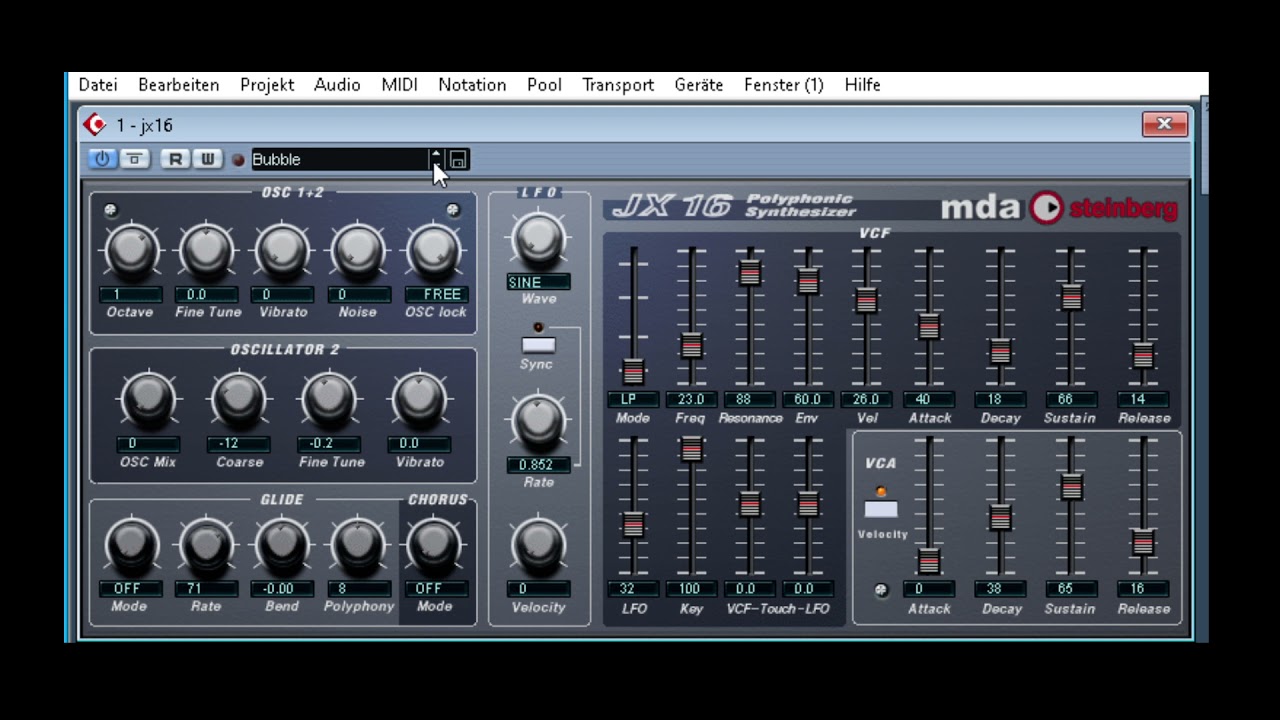Open the Datei menu
Image resolution: width=1280 pixels, height=720 pixels.
(x=98, y=85)
